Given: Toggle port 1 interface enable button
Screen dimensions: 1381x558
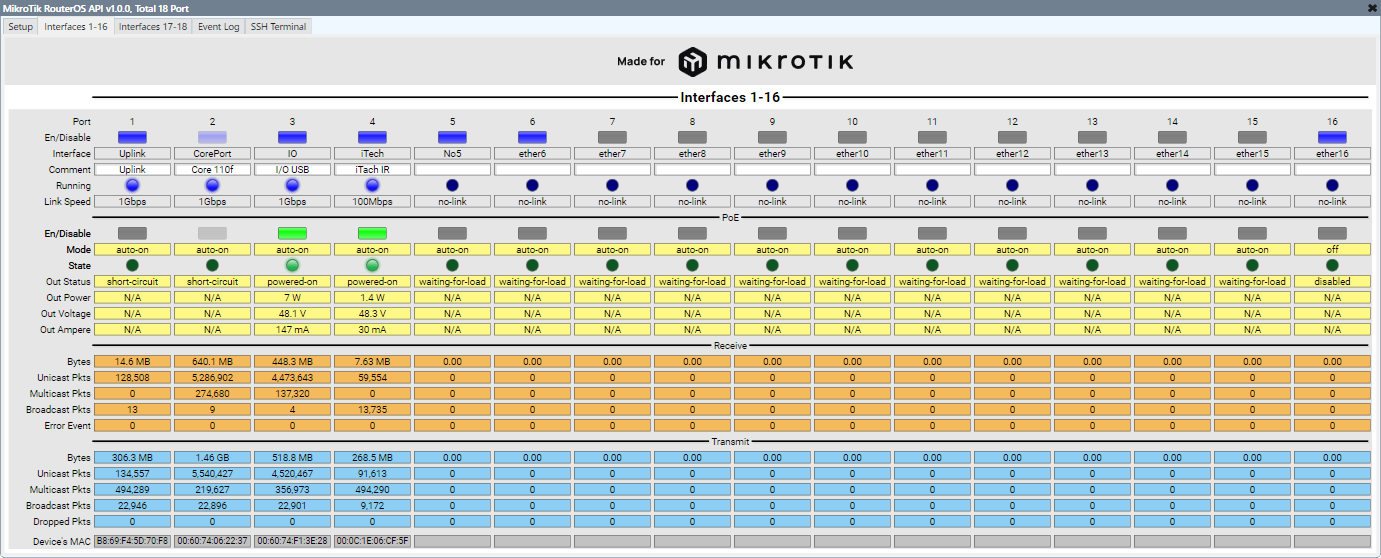Looking at the screenshot, I should point(132,137).
